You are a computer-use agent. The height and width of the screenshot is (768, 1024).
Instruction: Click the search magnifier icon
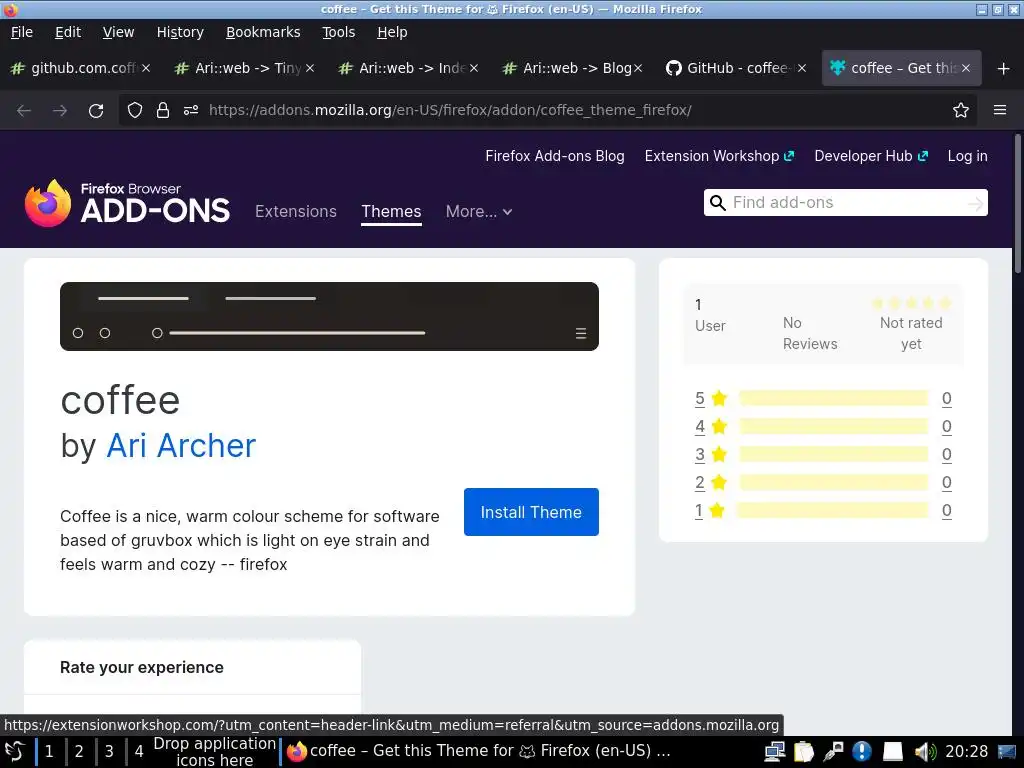(718, 203)
